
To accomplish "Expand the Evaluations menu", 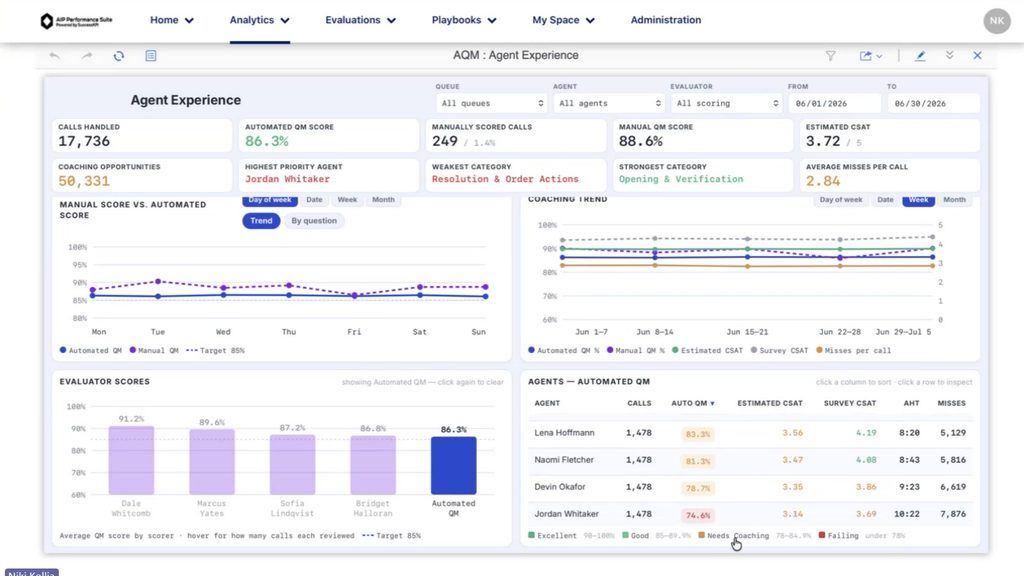I will click(x=360, y=20).
